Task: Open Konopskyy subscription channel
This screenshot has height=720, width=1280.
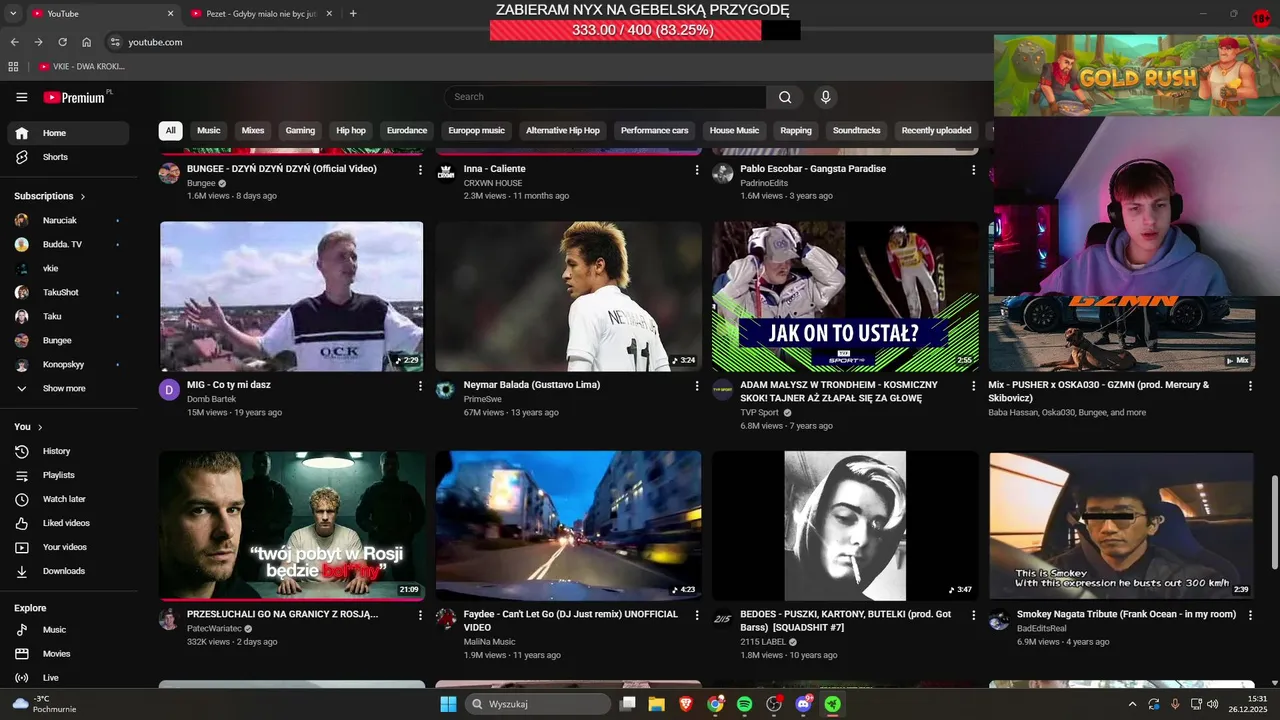Action: [68, 364]
